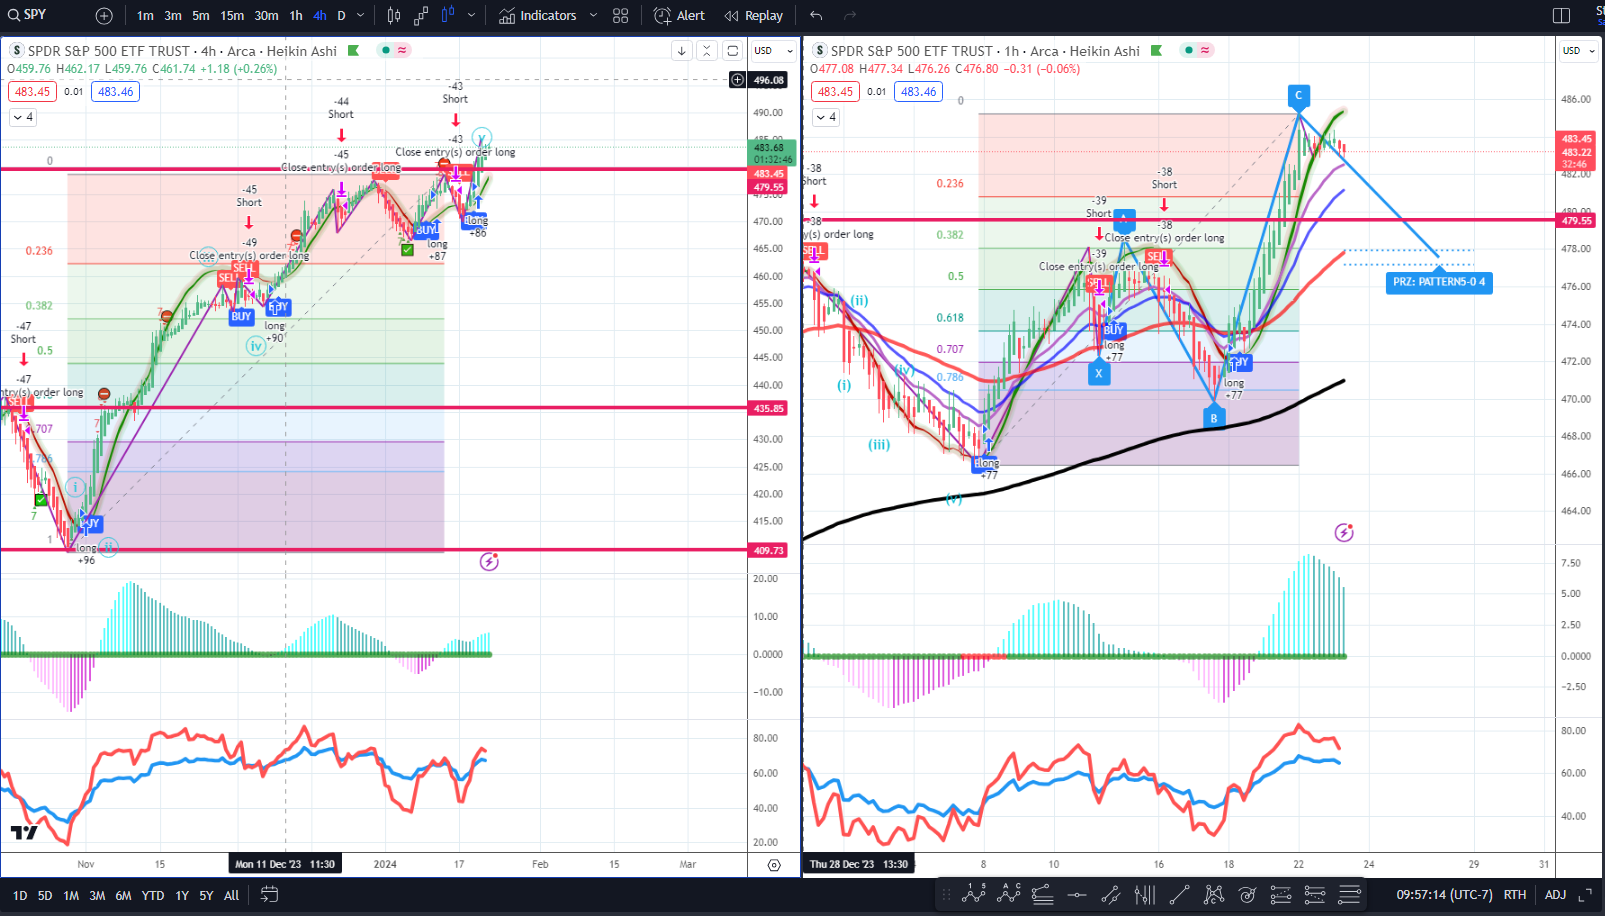Select the Fibonacci spiral tool
This screenshot has height=916, width=1605.
[x=1248, y=894]
